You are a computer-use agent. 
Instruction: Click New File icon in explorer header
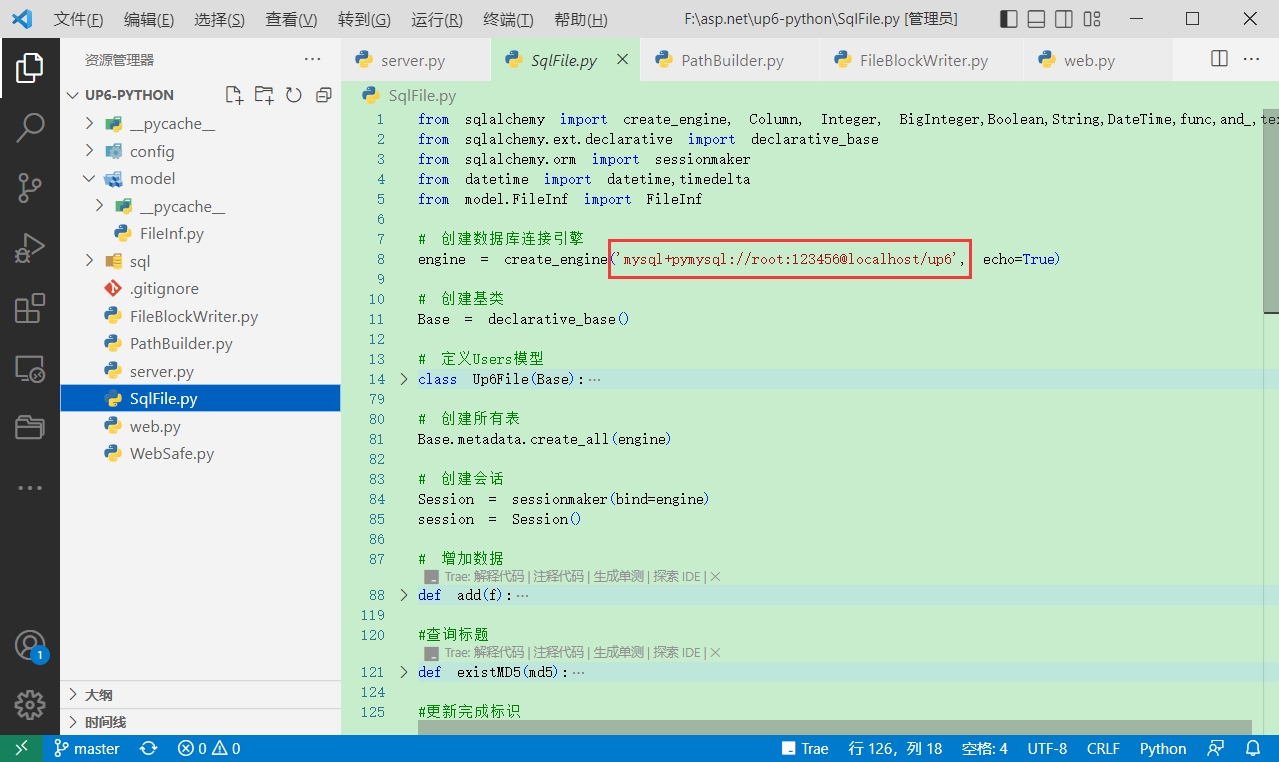point(234,95)
